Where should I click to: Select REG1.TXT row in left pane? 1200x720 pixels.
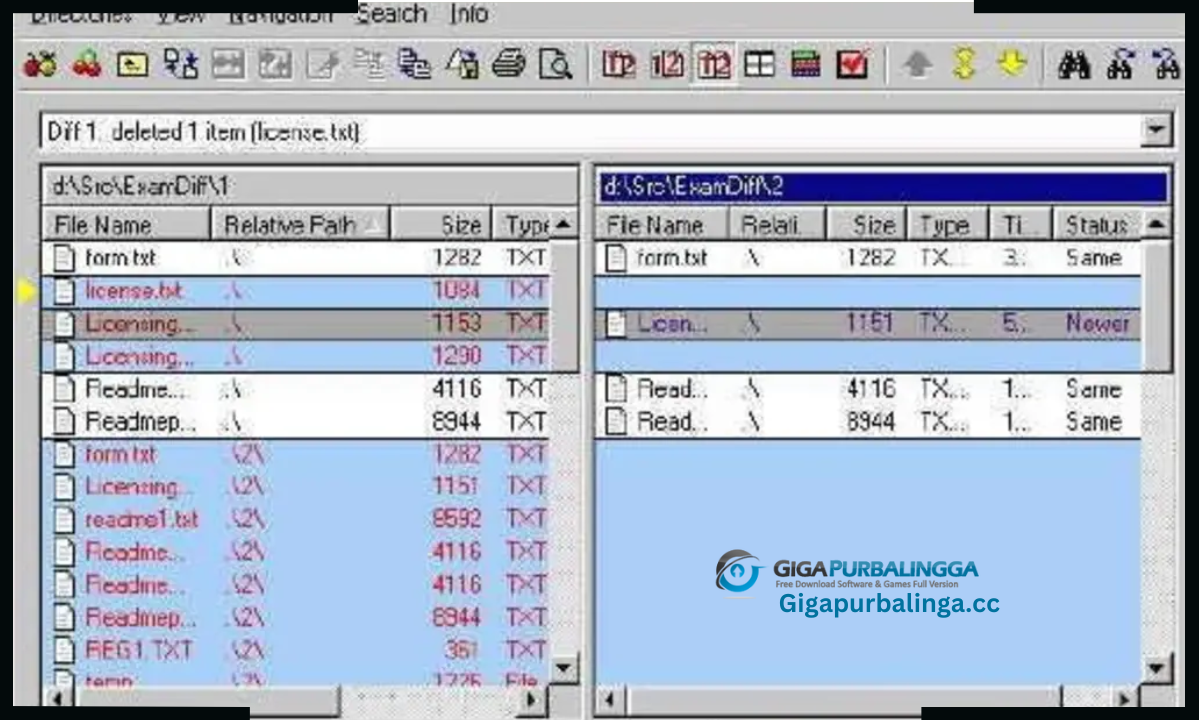click(296, 651)
